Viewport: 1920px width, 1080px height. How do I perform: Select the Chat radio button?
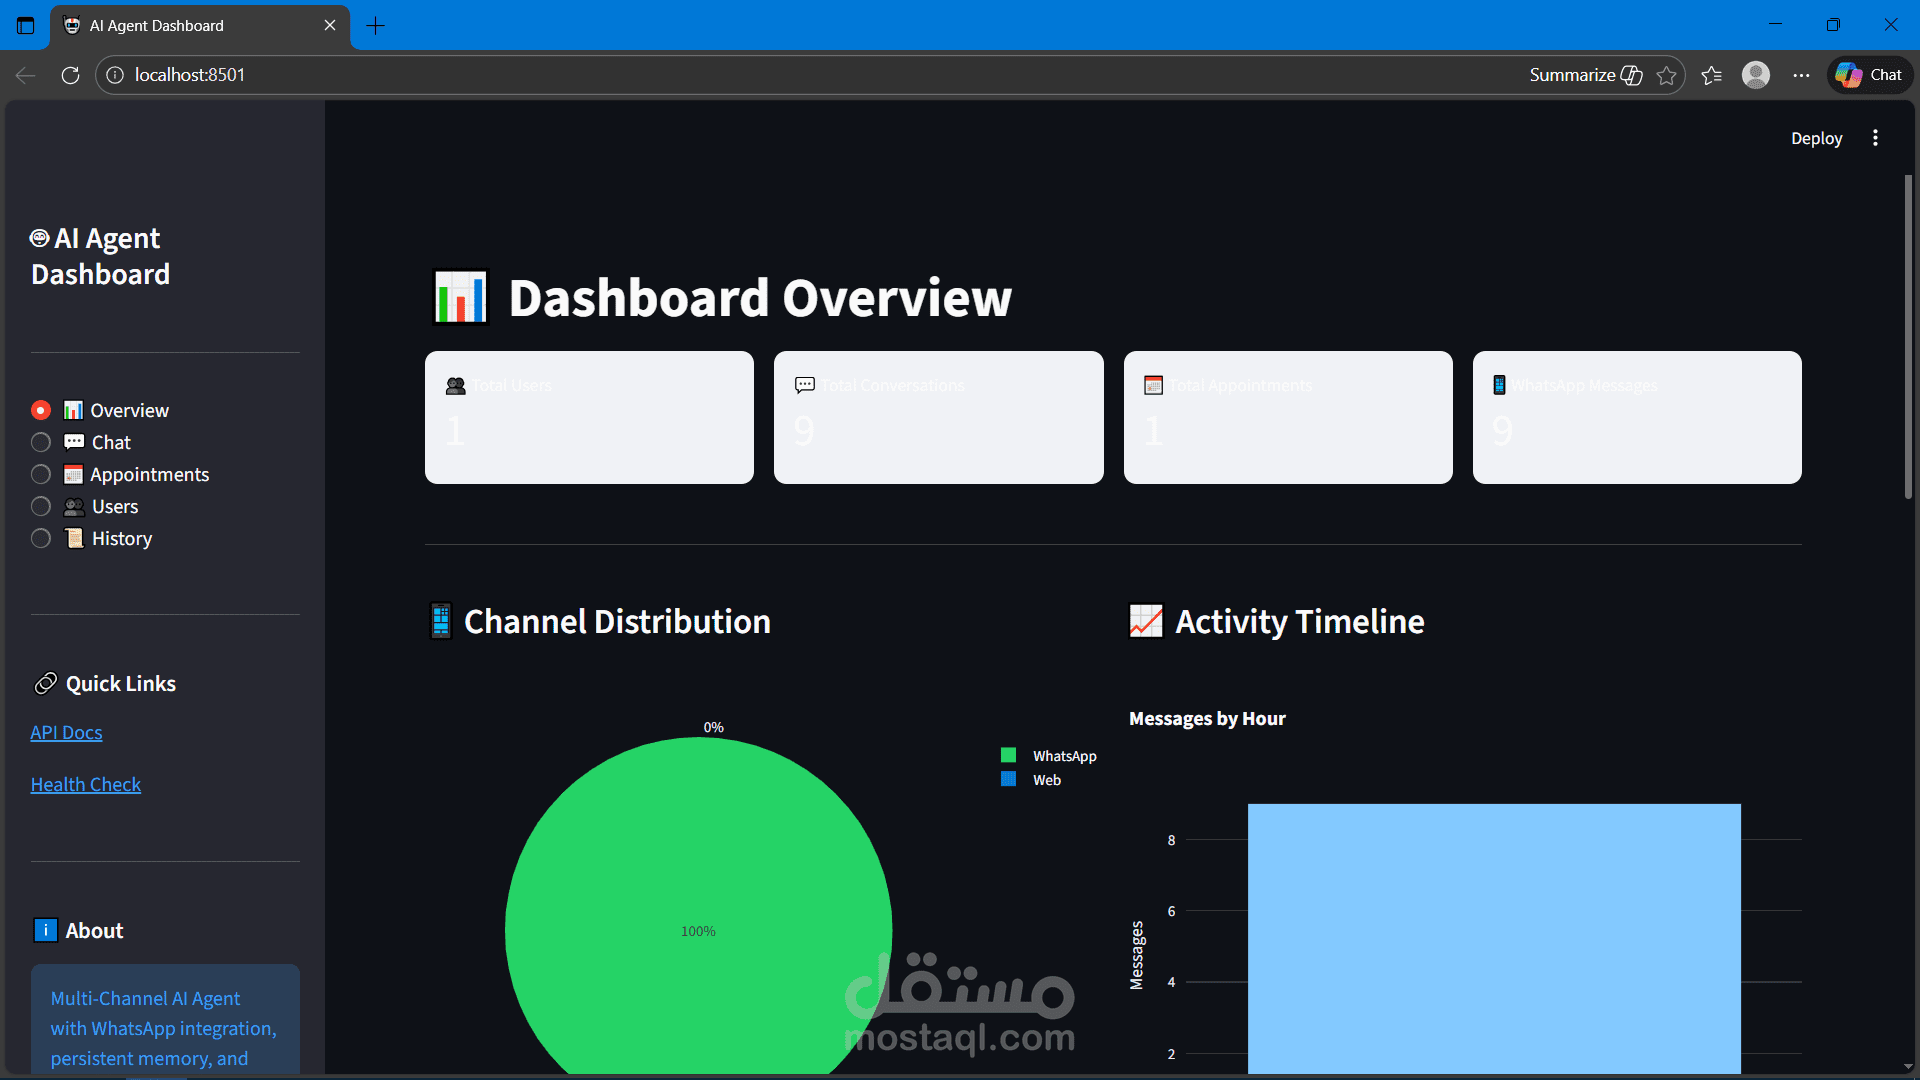(41, 442)
